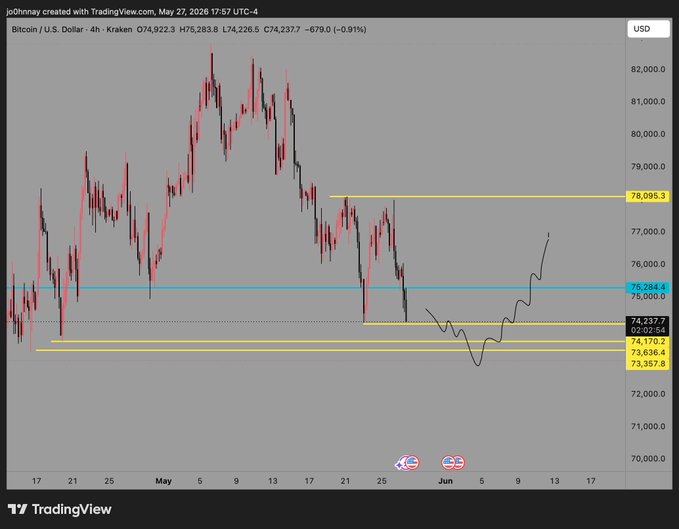Click the 76,000.0 price axis label

648,264
